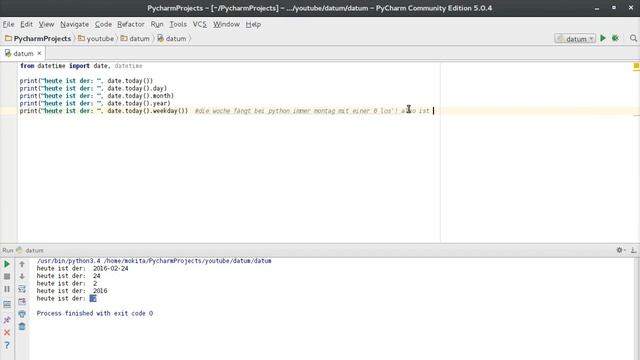Close the Run tab with the red X
The height and width of the screenshot is (360, 640).
7,333
